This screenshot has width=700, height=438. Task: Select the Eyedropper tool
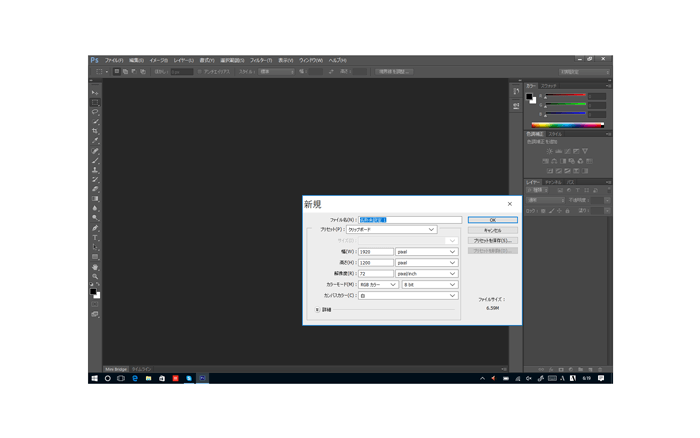[96, 141]
